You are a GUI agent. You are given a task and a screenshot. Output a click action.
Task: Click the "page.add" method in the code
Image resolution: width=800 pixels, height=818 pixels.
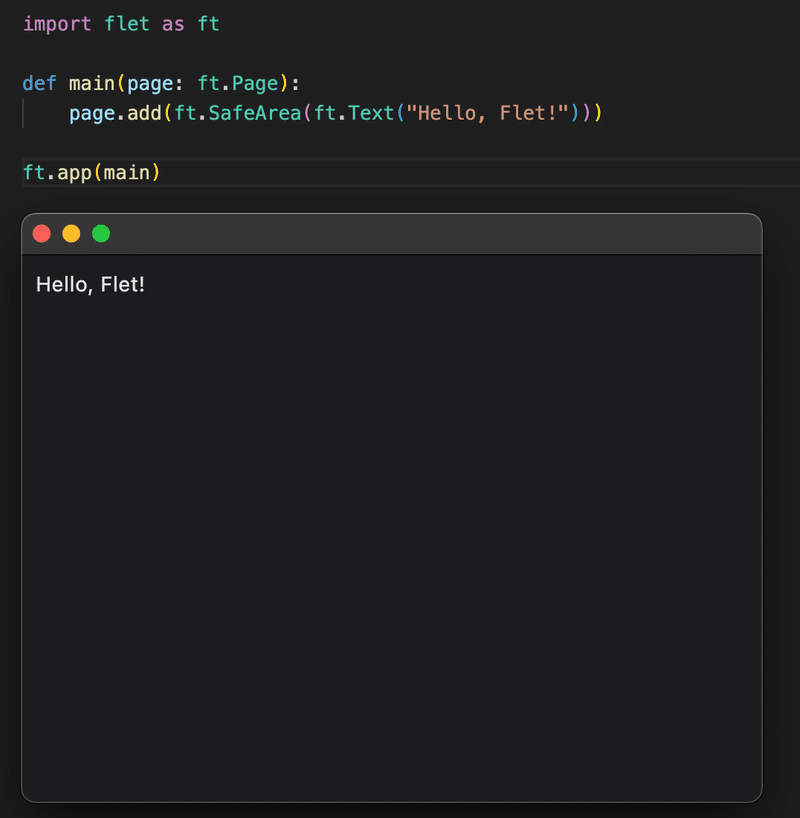(115, 113)
